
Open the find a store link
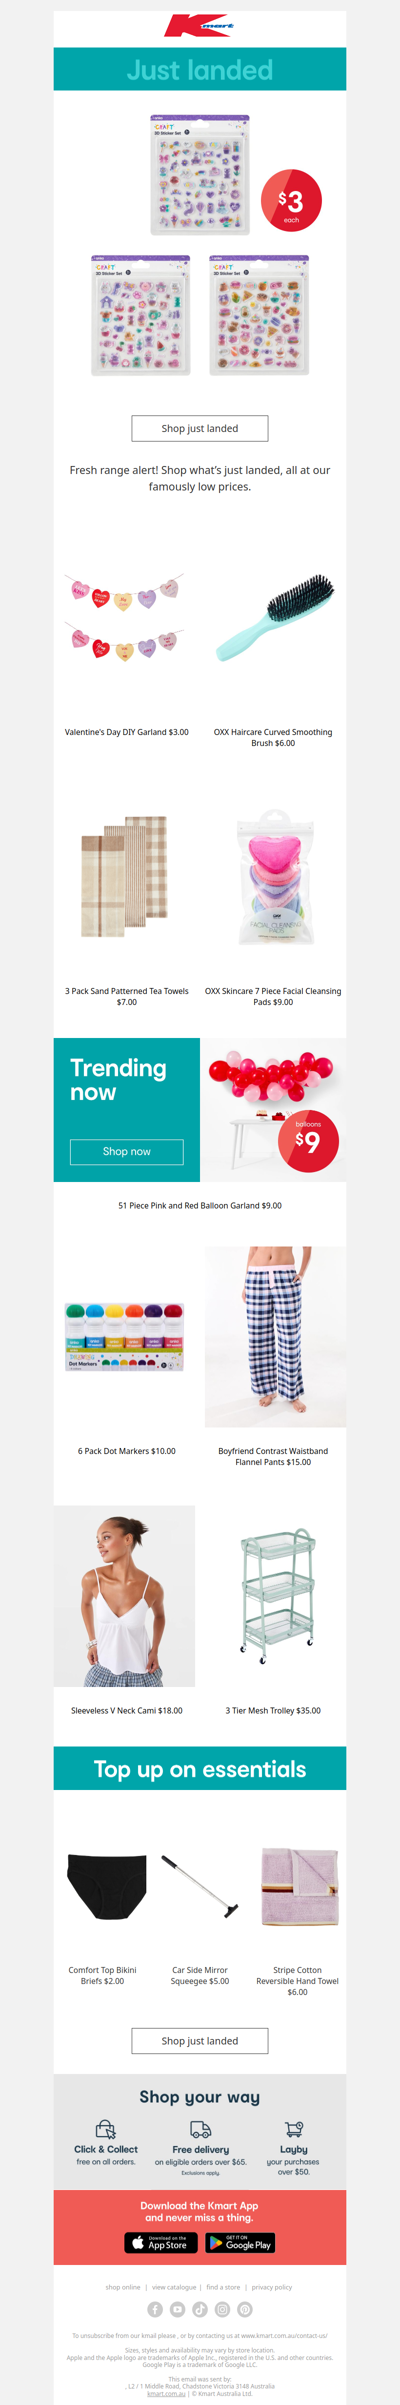pos(223,2287)
